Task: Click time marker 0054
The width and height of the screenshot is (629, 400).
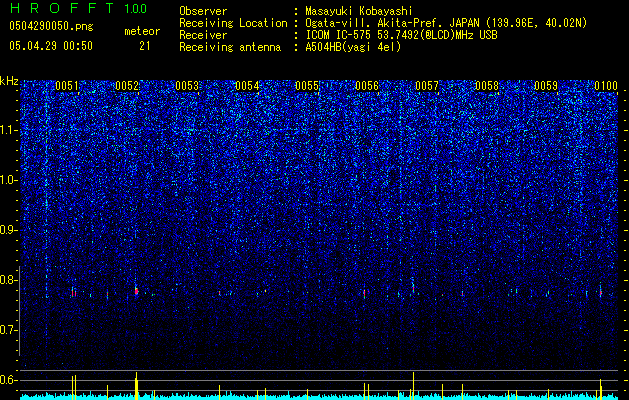Action: [x=247, y=86]
